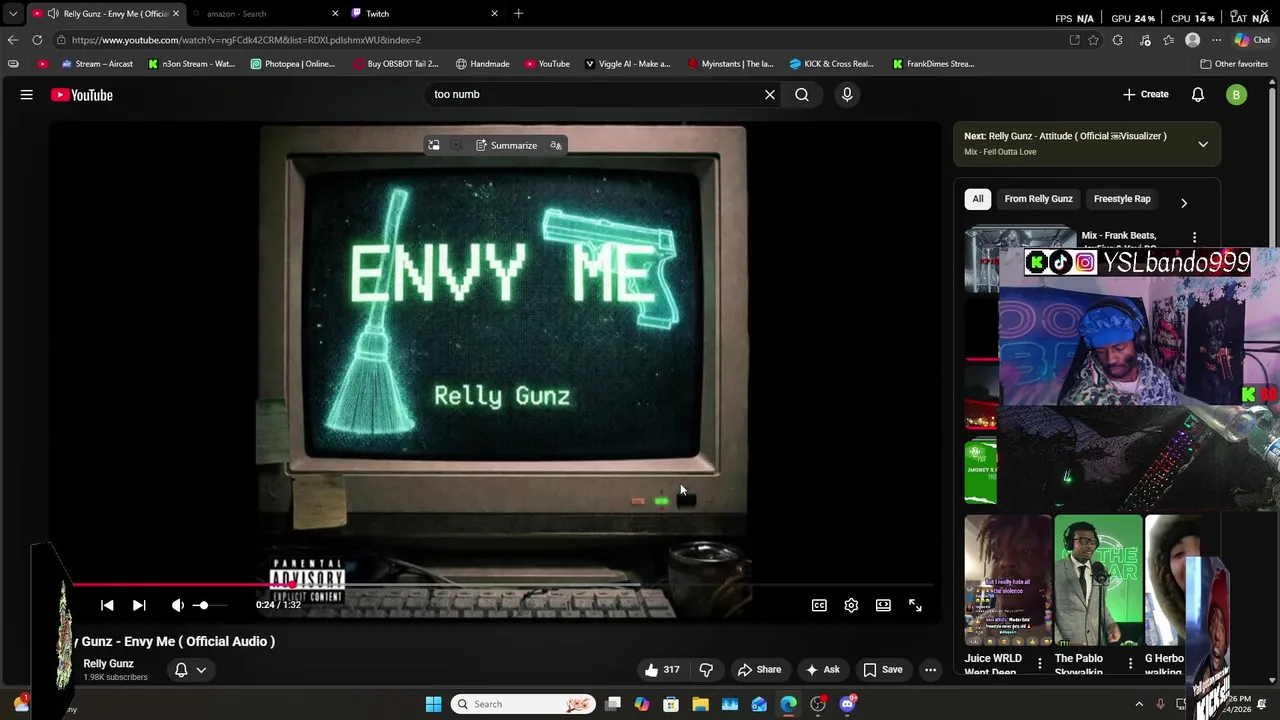
Task: Open the Viggle AI bookmark
Action: coord(627,64)
